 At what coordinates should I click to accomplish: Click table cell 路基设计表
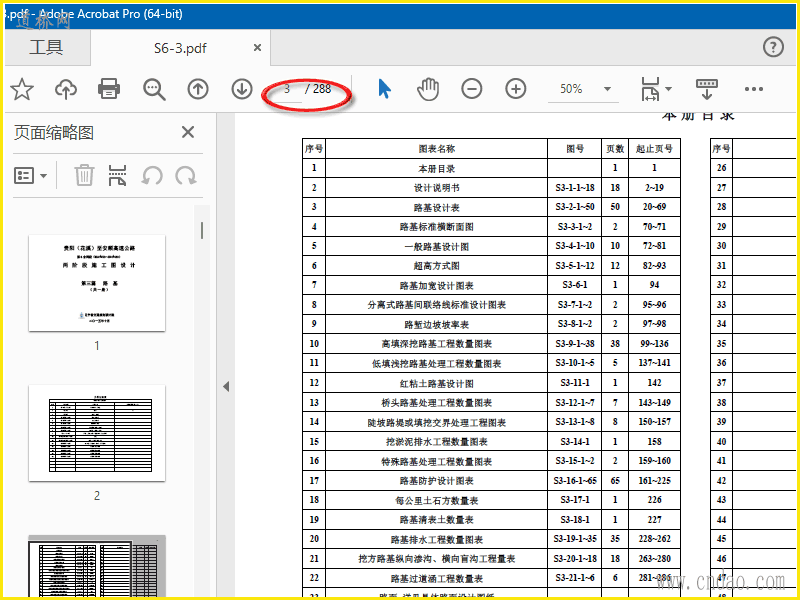pos(437,207)
